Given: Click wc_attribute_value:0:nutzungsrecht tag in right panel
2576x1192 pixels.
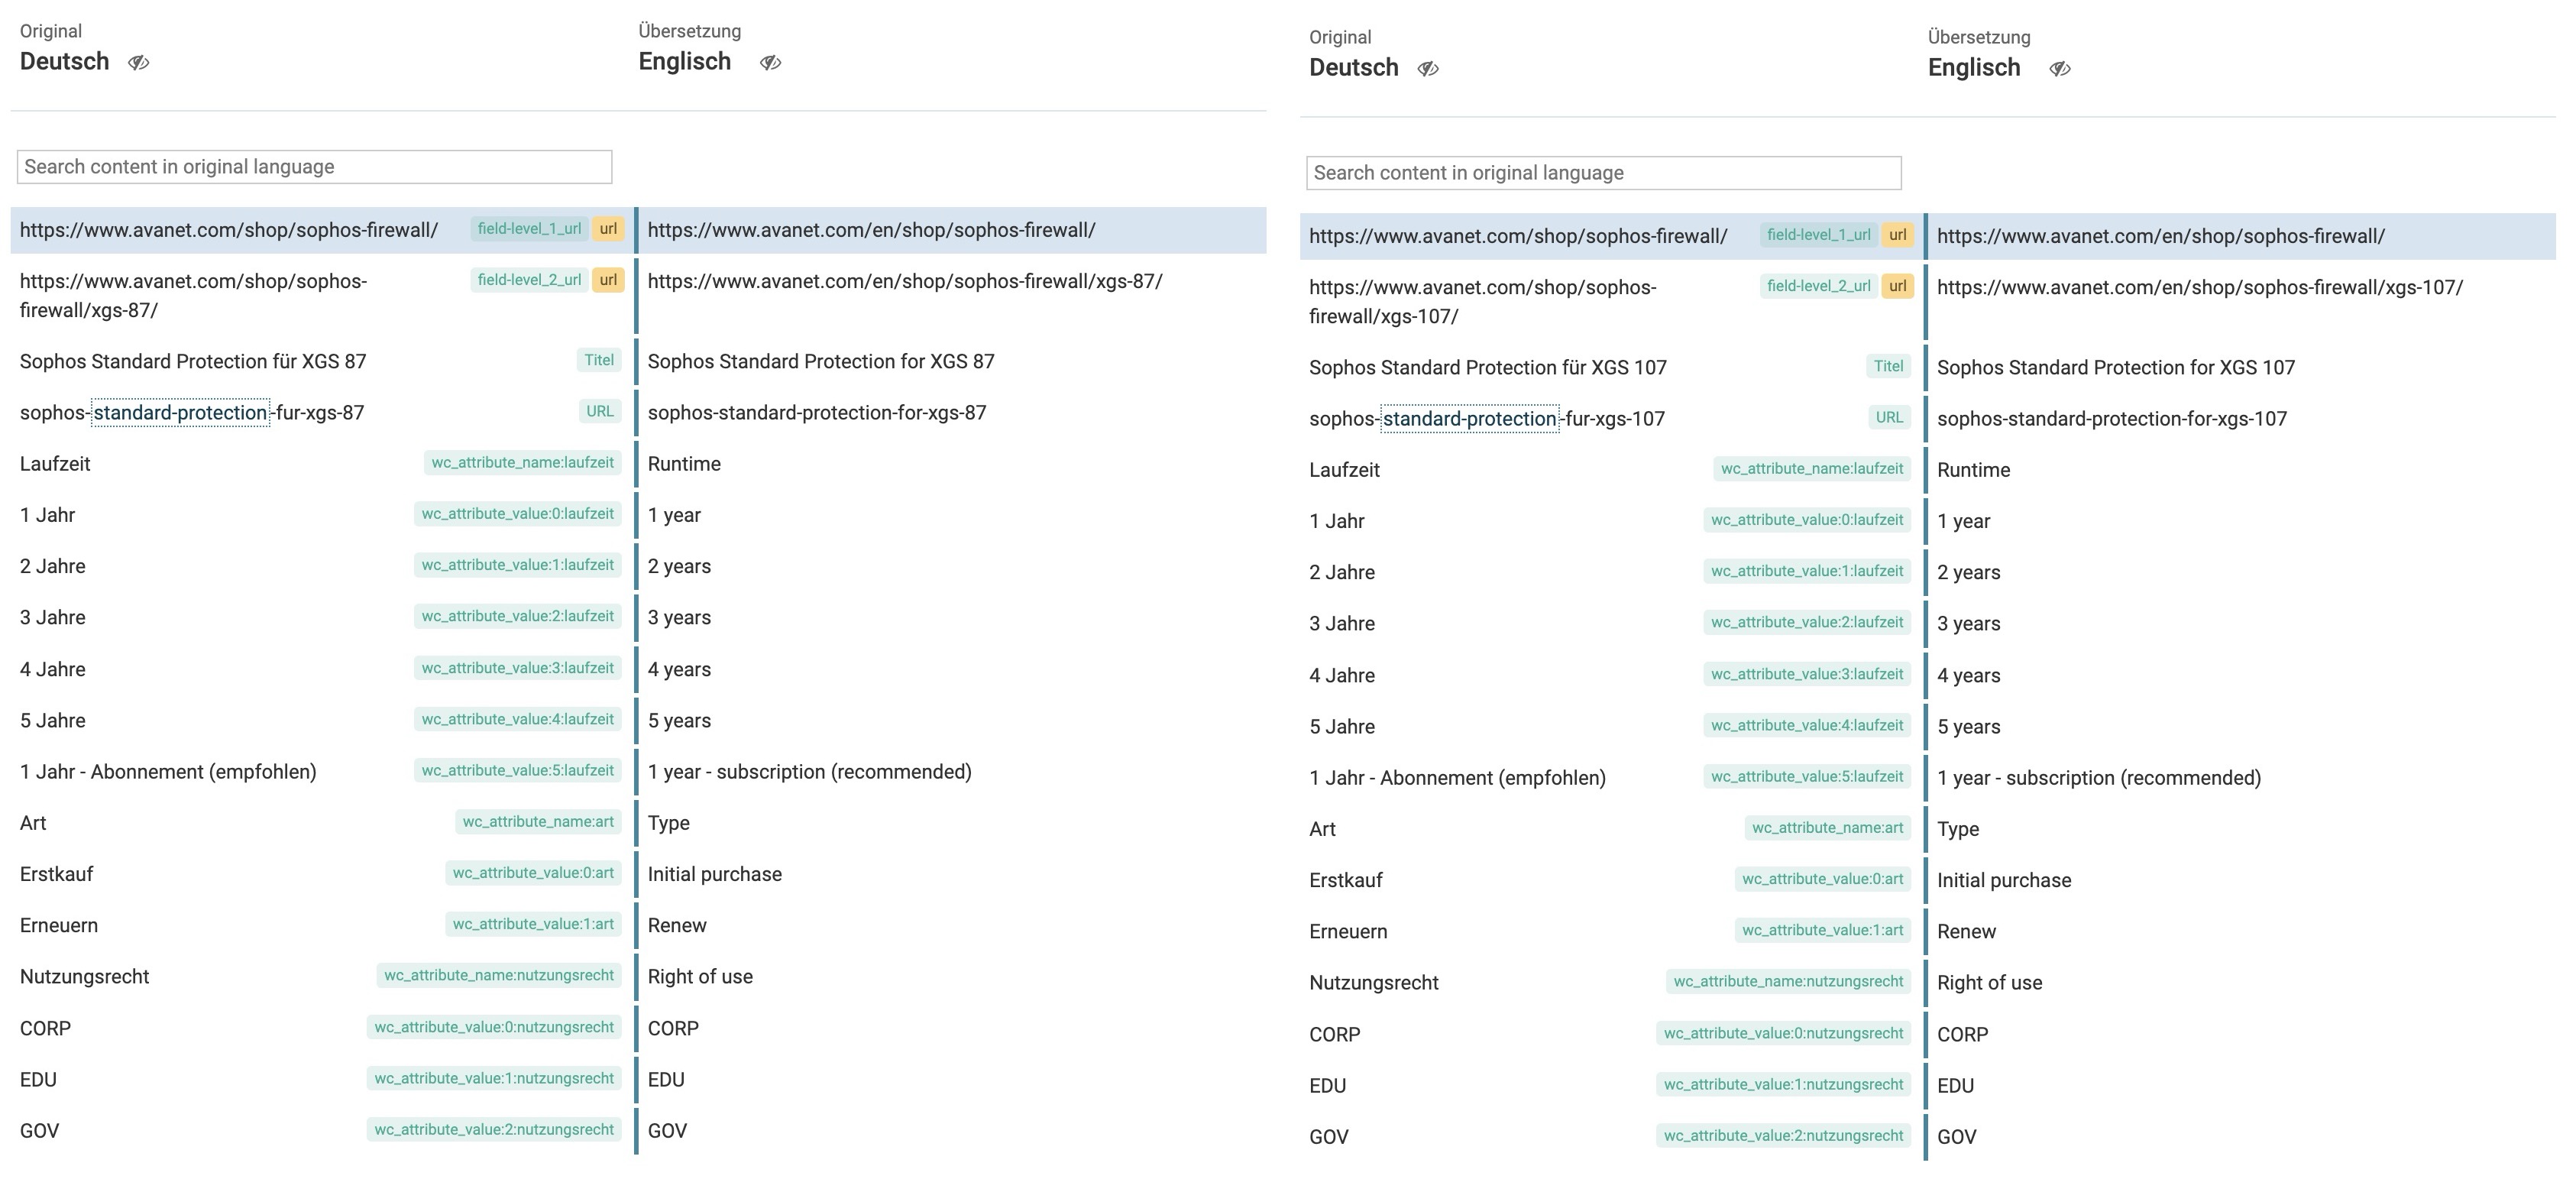Looking at the screenshot, I should (1783, 1033).
